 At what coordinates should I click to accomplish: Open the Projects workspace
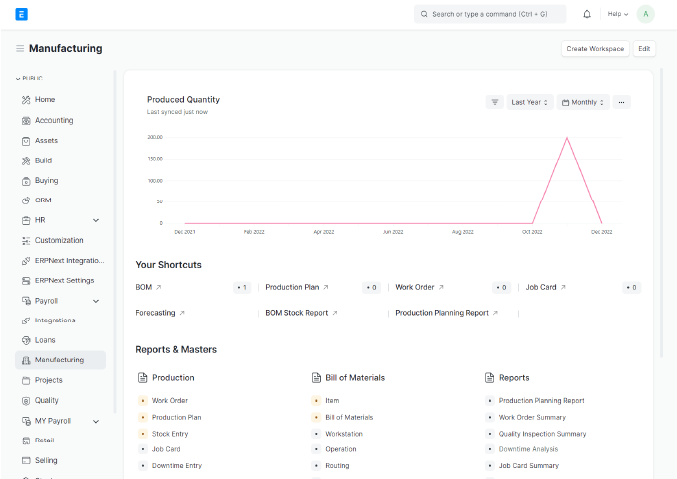click(x=60, y=381)
